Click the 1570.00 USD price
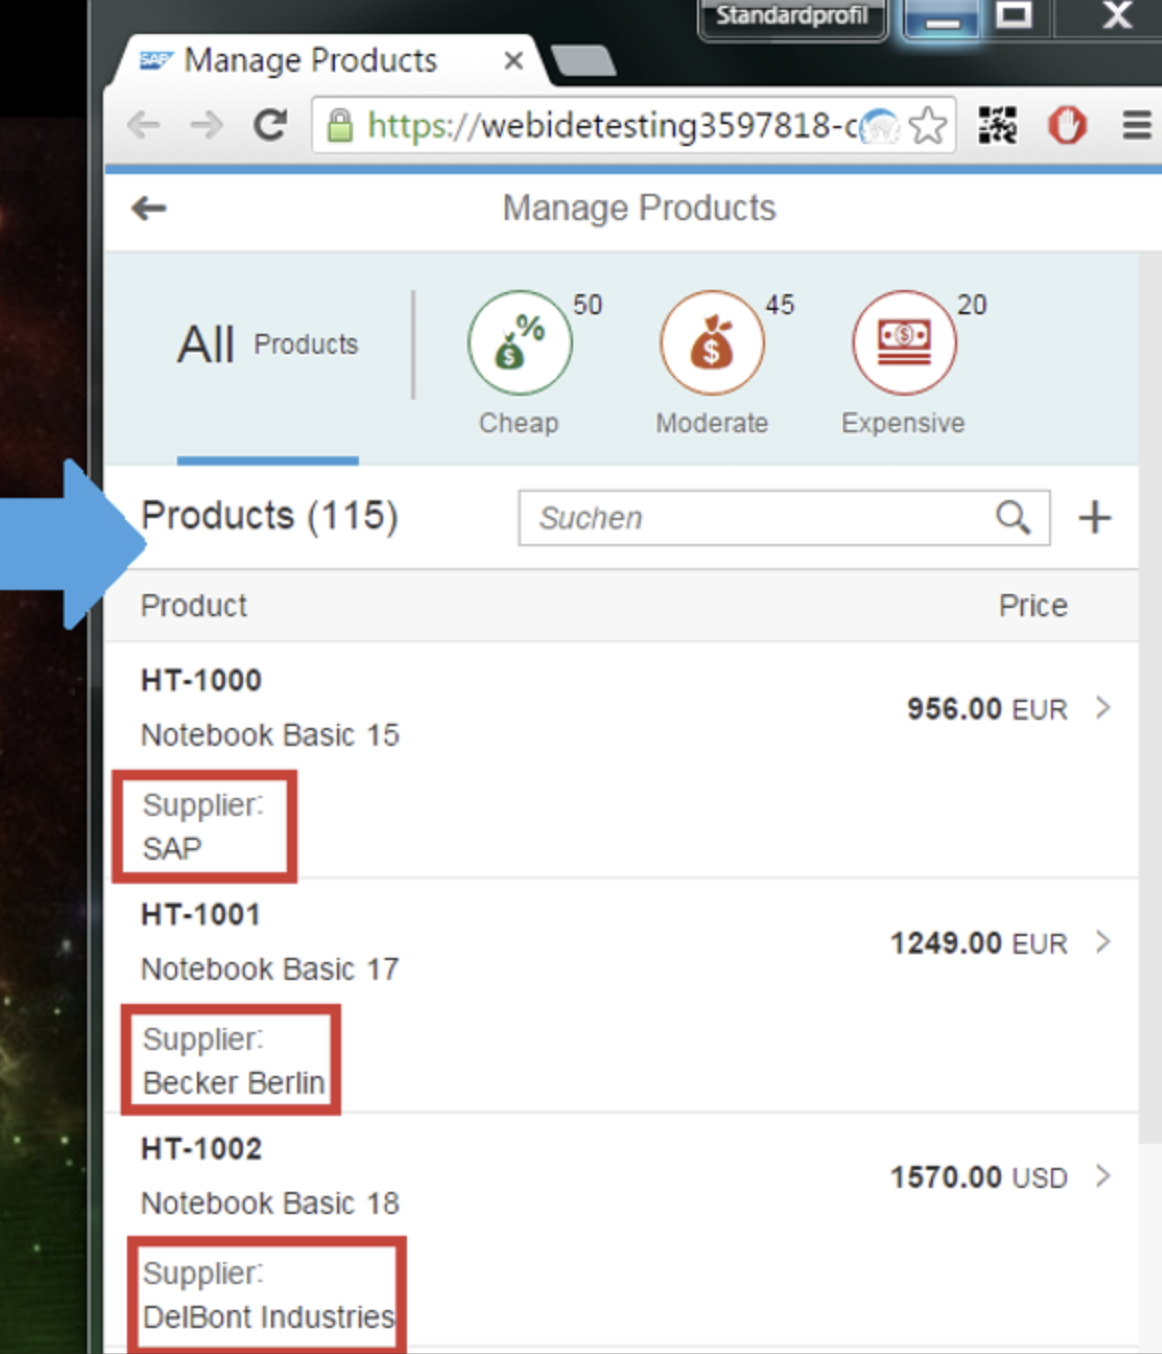Viewport: 1162px width, 1354px height. click(979, 1177)
